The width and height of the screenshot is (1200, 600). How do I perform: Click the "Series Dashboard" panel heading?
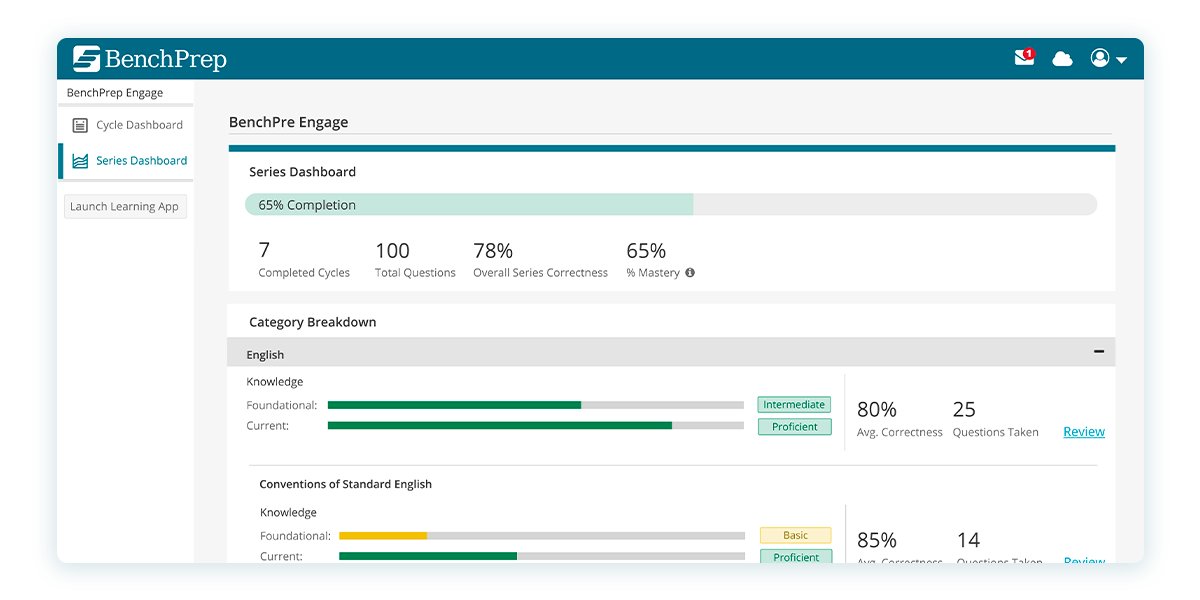(303, 172)
